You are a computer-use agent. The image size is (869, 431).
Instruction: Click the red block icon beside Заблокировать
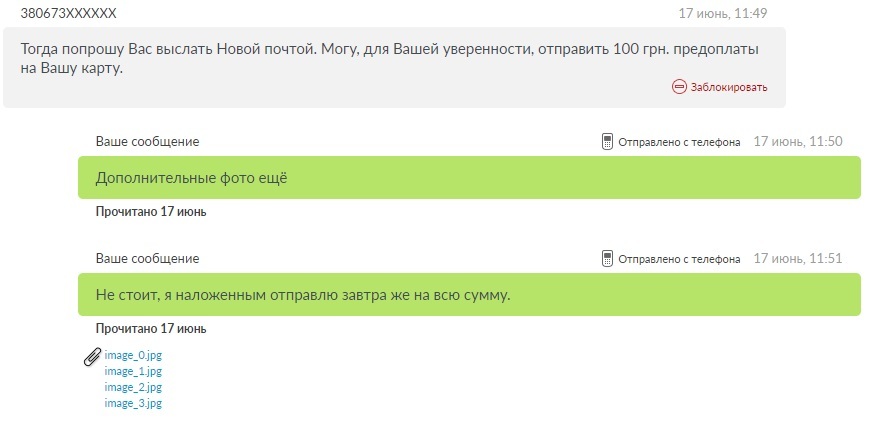coord(679,87)
